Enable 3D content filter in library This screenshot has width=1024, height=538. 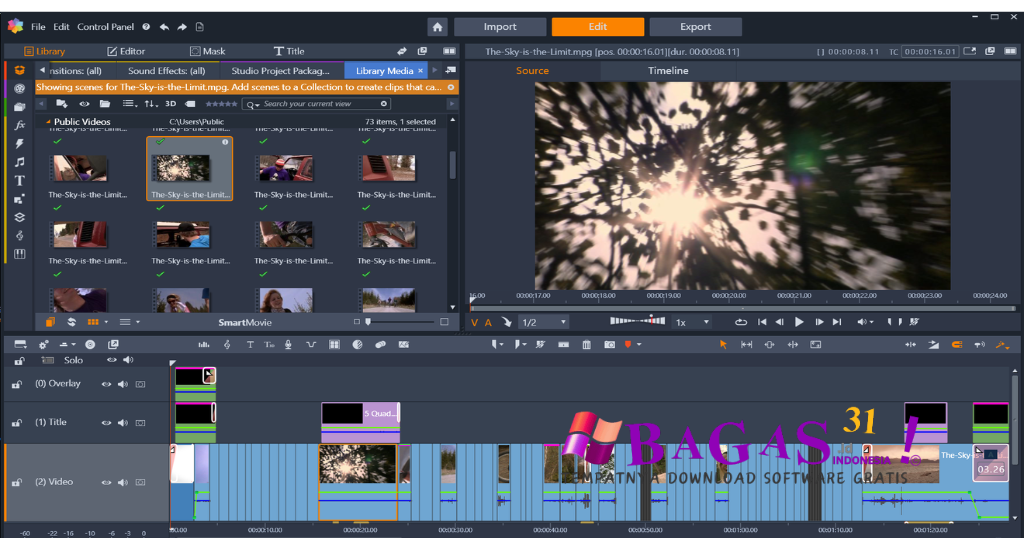170,104
